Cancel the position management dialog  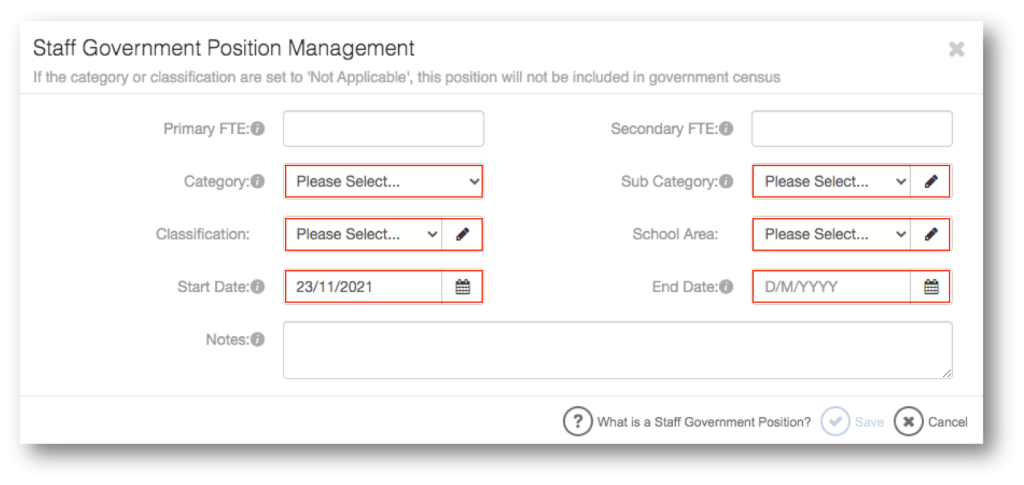(931, 422)
